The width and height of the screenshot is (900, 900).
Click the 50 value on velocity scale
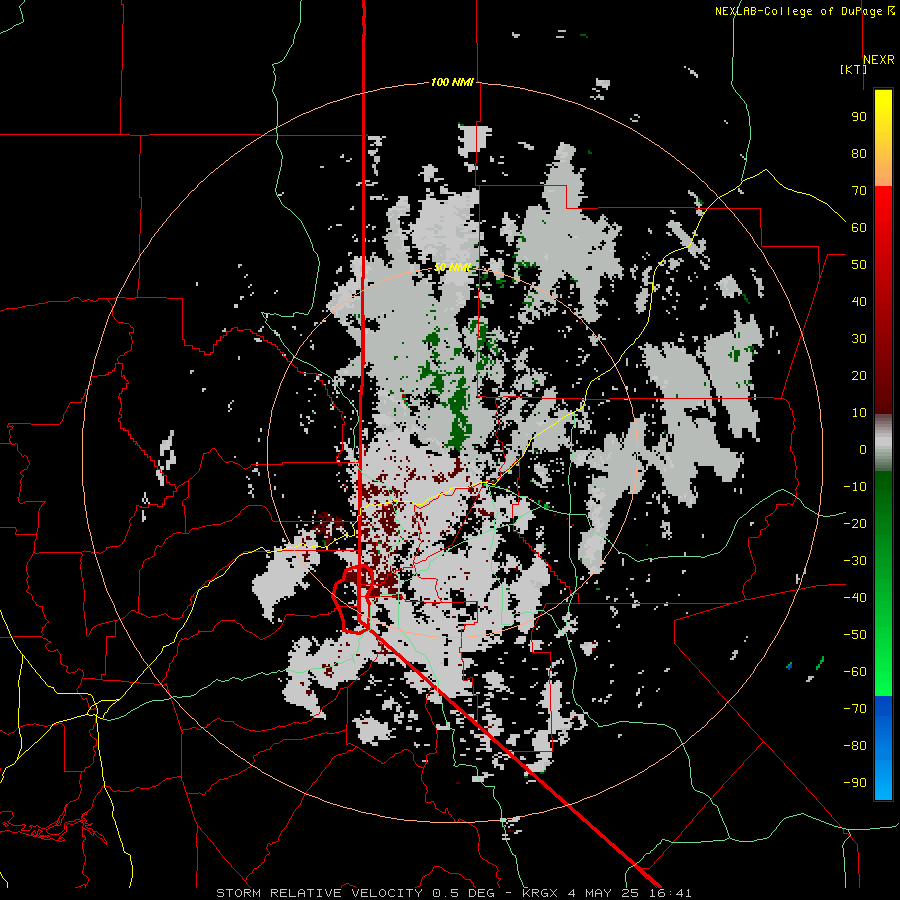(x=859, y=265)
